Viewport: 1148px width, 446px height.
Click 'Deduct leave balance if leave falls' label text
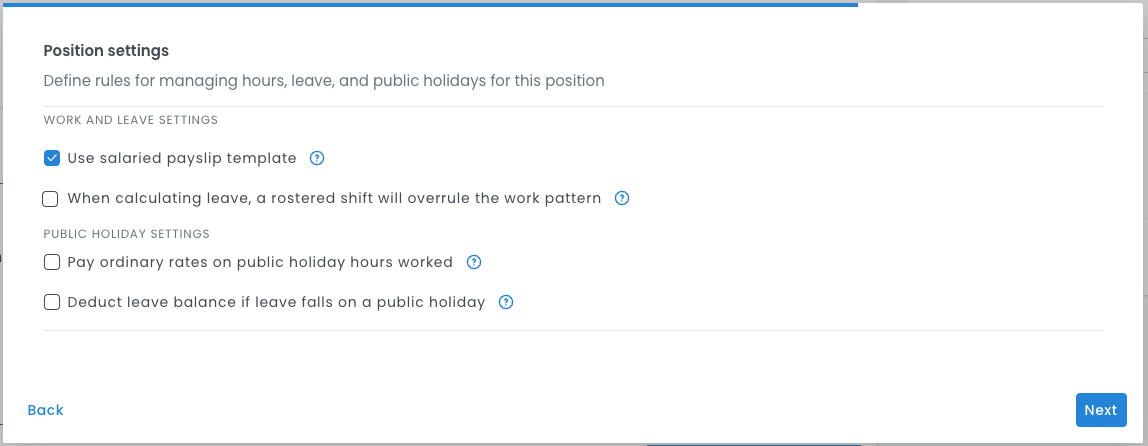click(276, 302)
